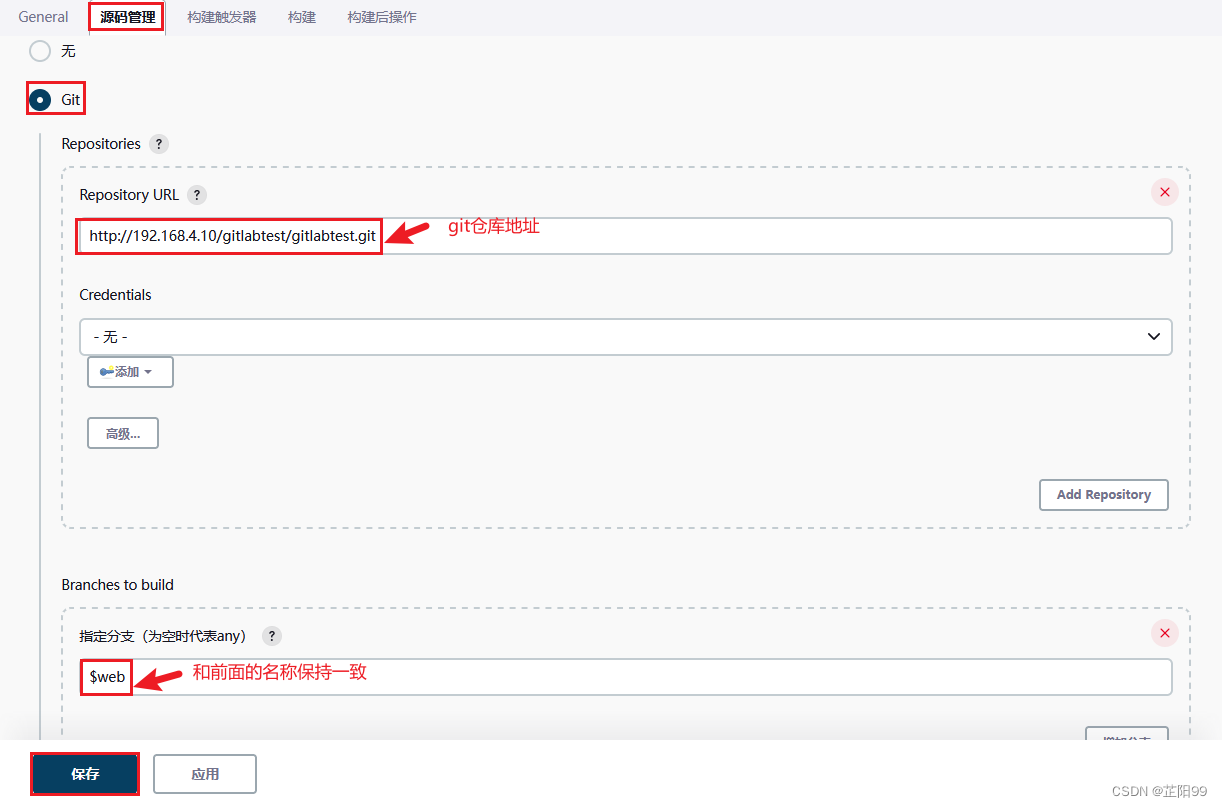Open the General tab
This screenshot has width=1222, height=807.
[x=43, y=17]
